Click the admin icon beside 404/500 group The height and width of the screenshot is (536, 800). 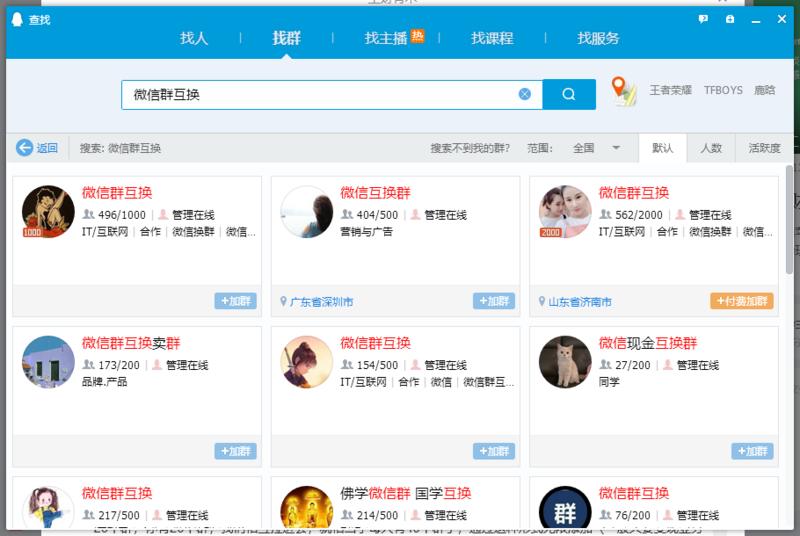416,214
